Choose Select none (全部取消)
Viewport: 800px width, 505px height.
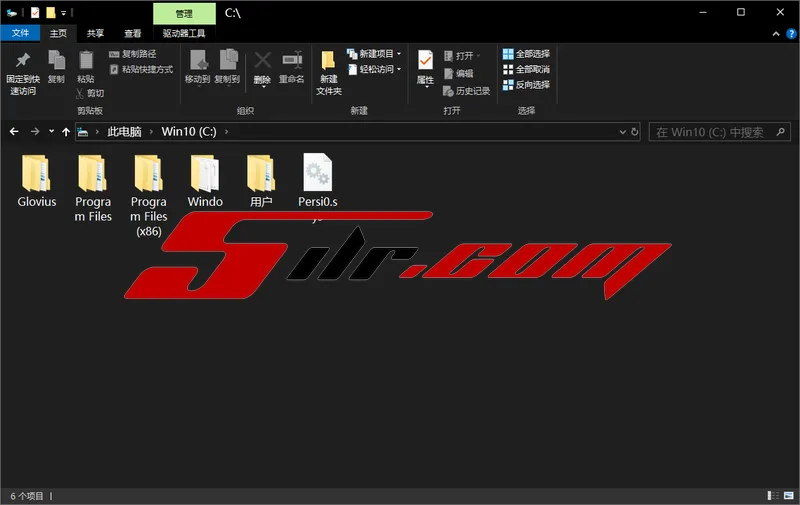[x=526, y=69]
